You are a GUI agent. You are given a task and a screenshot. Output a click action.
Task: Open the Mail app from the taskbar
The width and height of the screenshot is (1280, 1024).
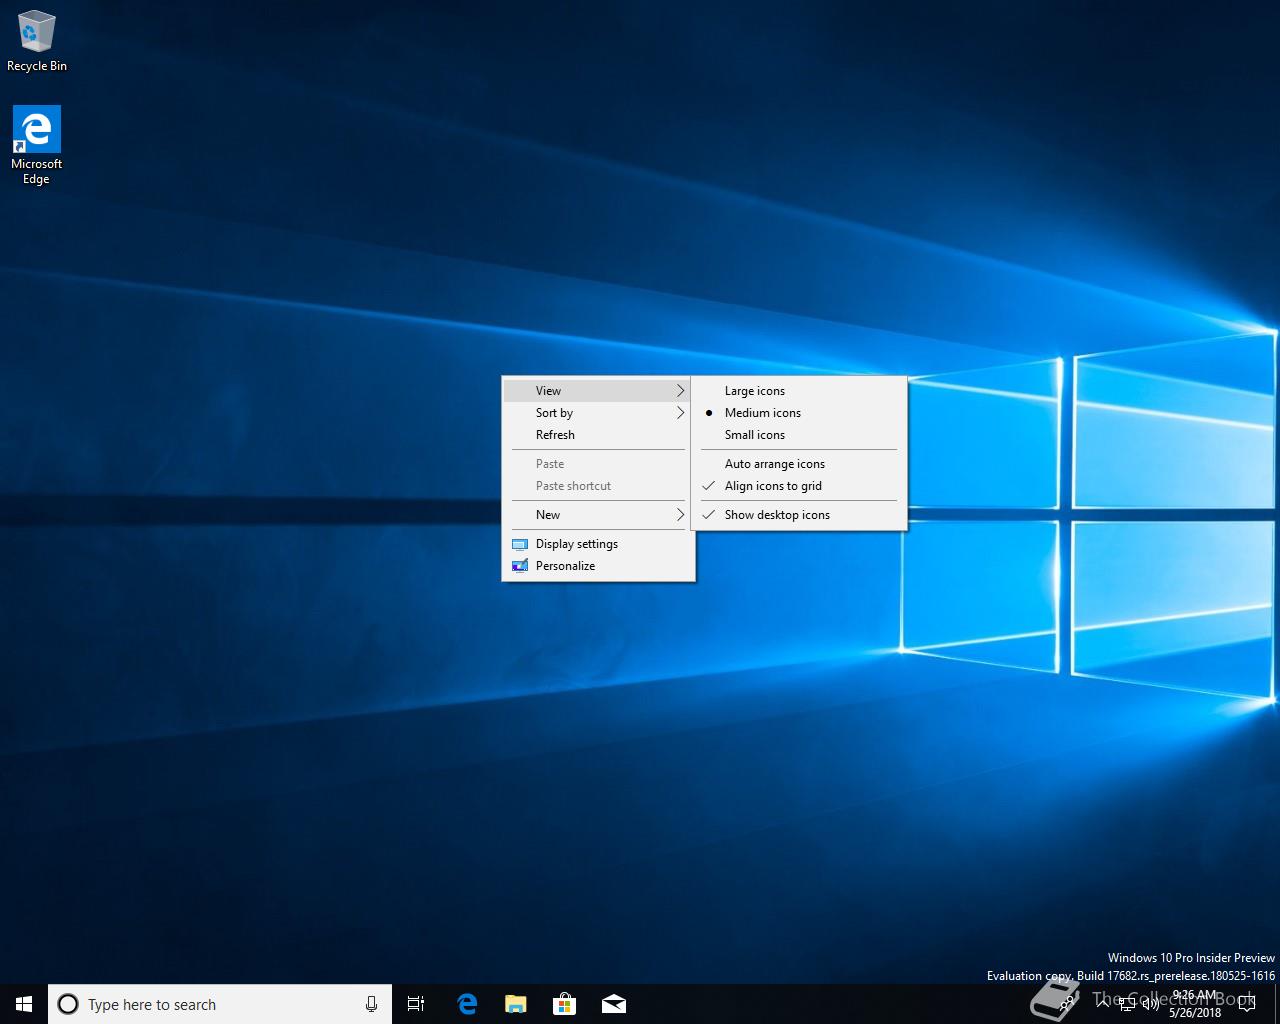[x=614, y=1004]
